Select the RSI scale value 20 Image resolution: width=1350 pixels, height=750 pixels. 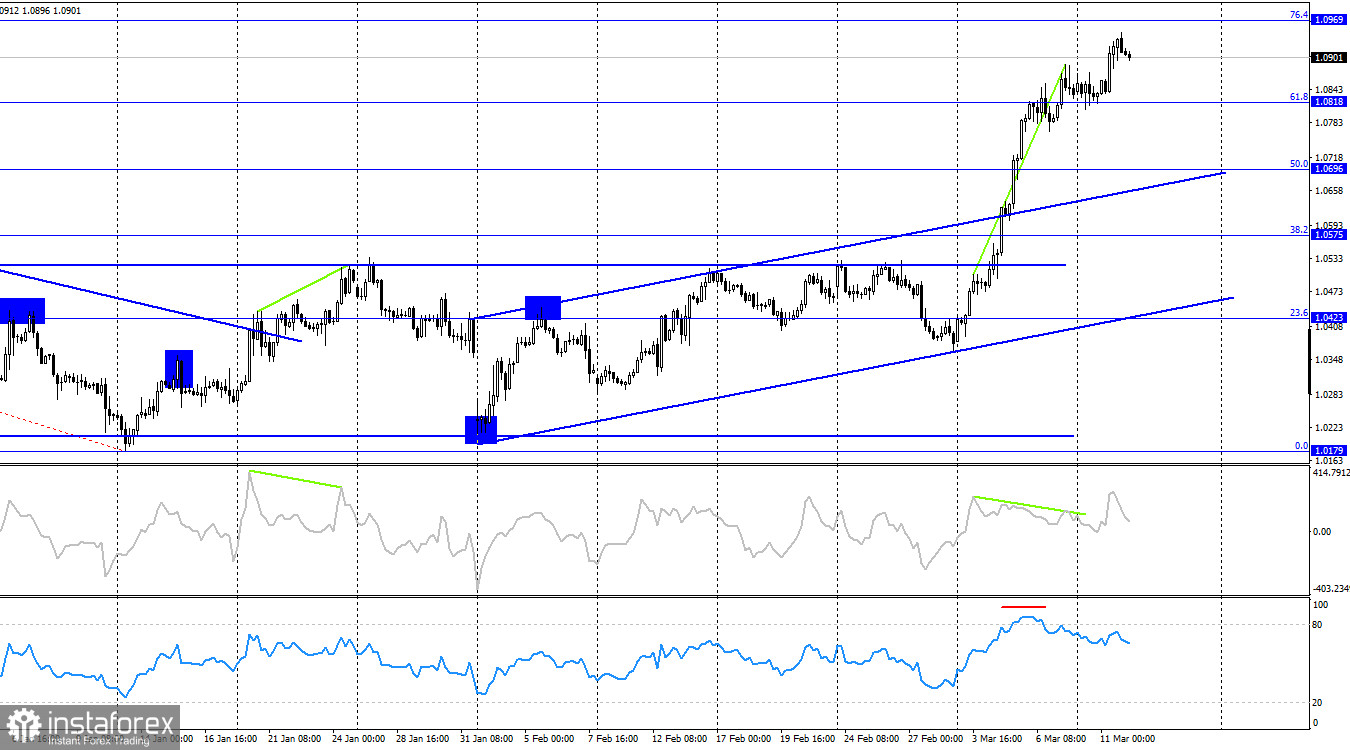(x=1318, y=703)
